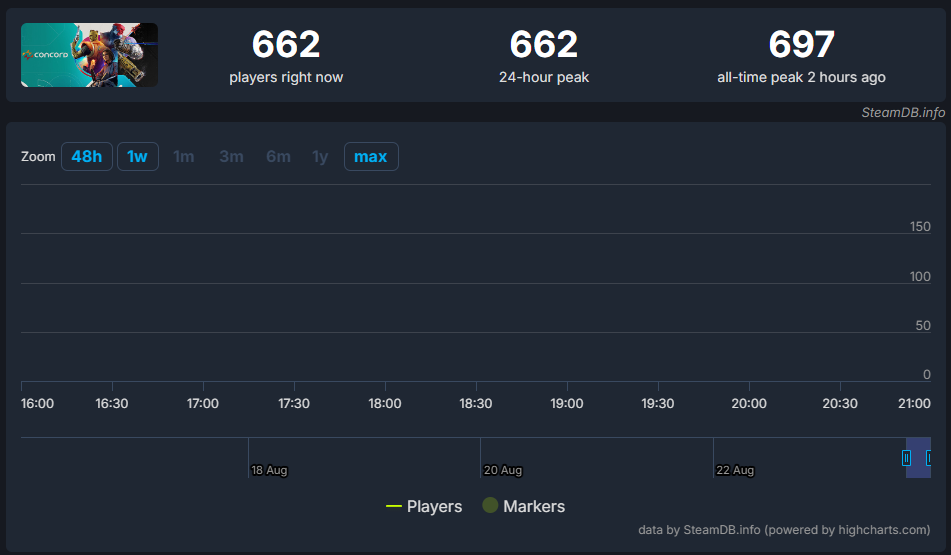Choose the 1y zoom option

pos(320,156)
